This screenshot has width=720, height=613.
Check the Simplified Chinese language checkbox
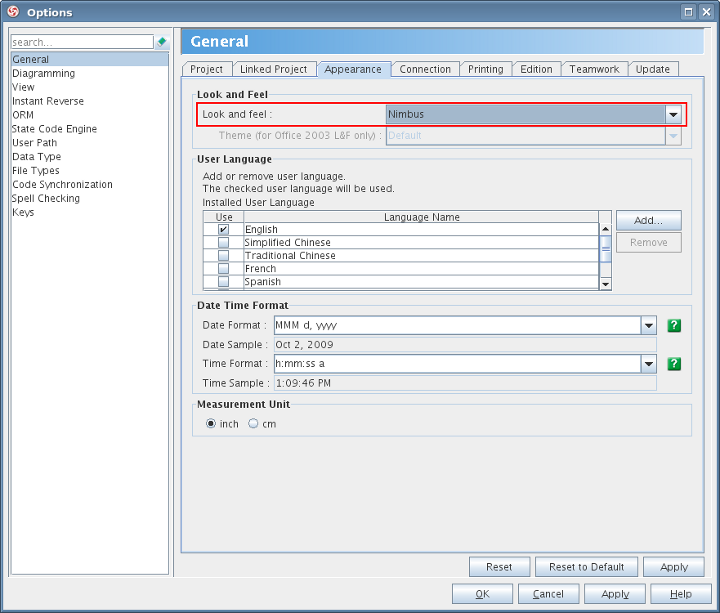(223, 242)
